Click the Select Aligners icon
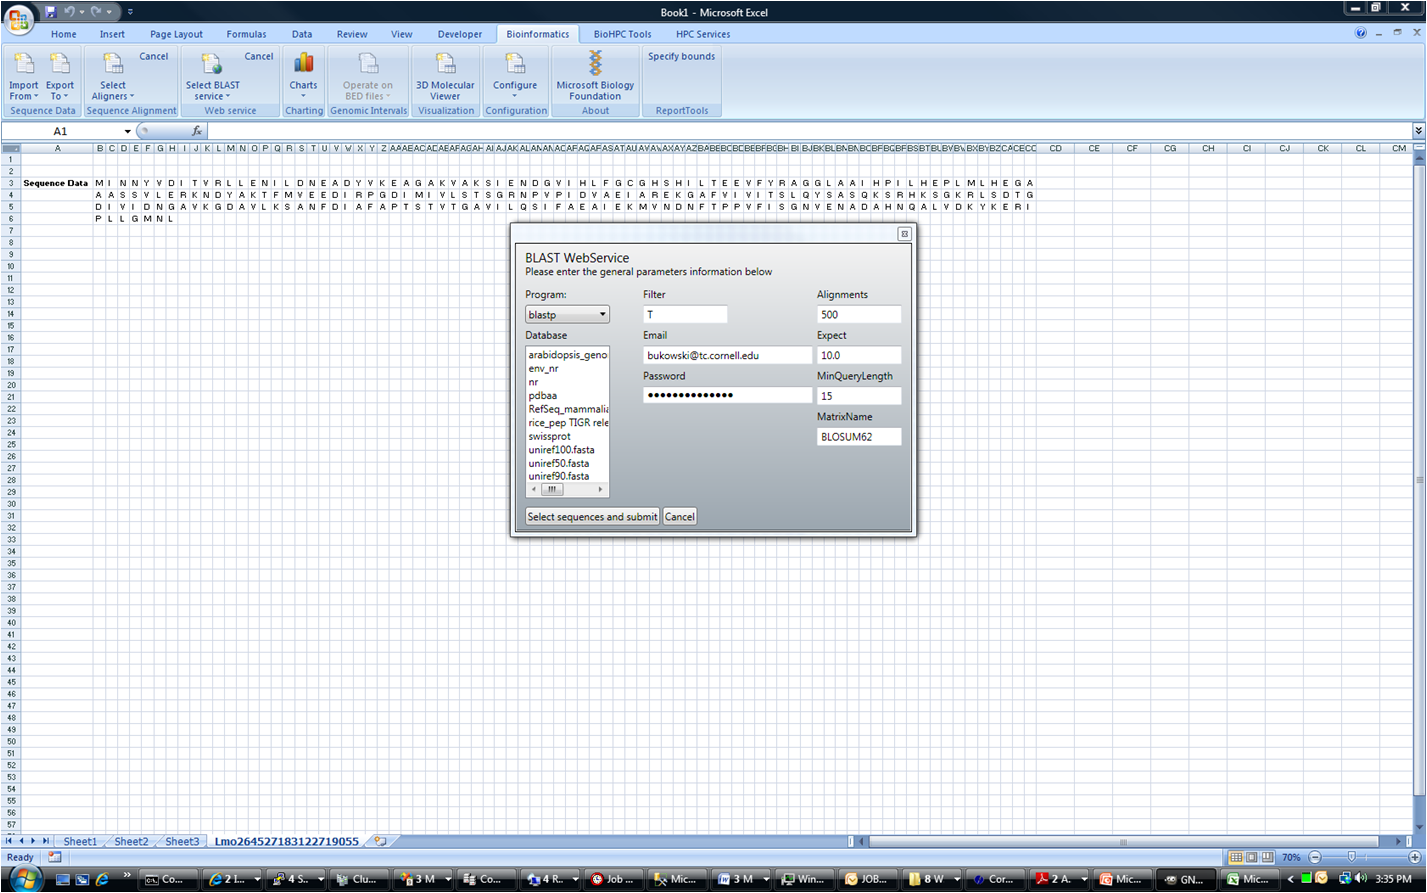This screenshot has height=893, width=1427. pyautogui.click(x=113, y=64)
